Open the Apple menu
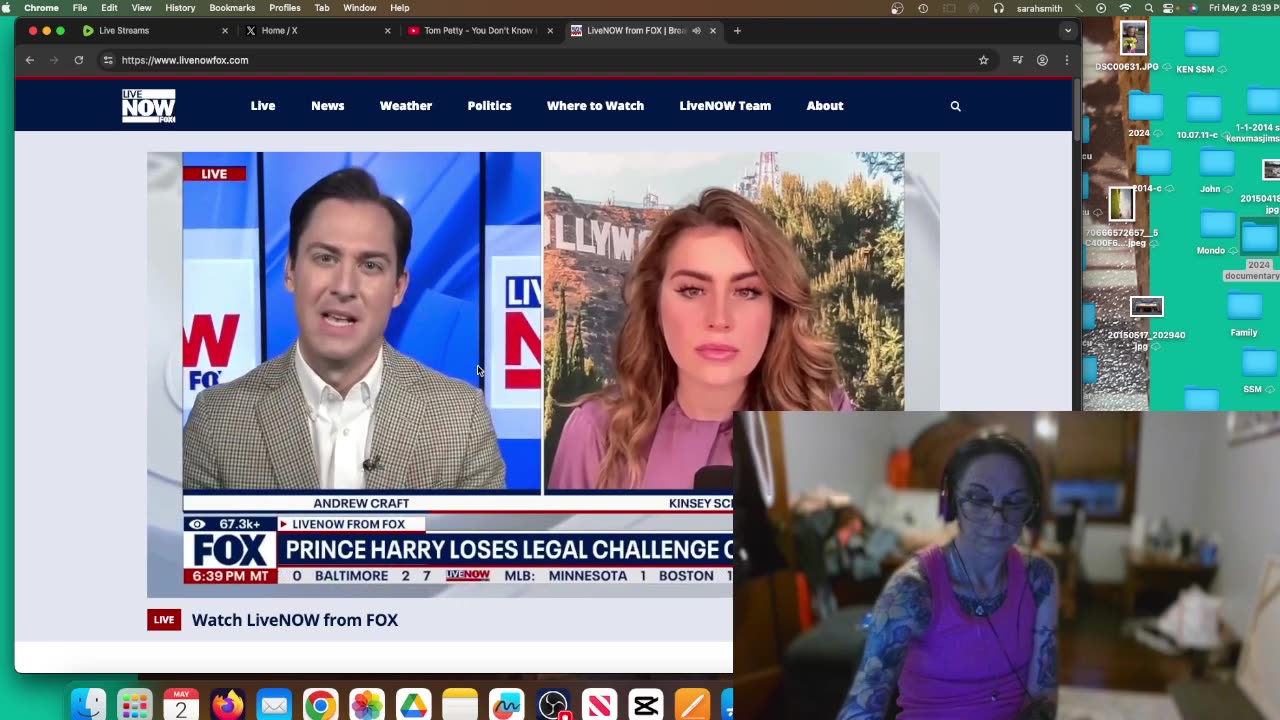The image size is (1280, 720). (x=7, y=8)
